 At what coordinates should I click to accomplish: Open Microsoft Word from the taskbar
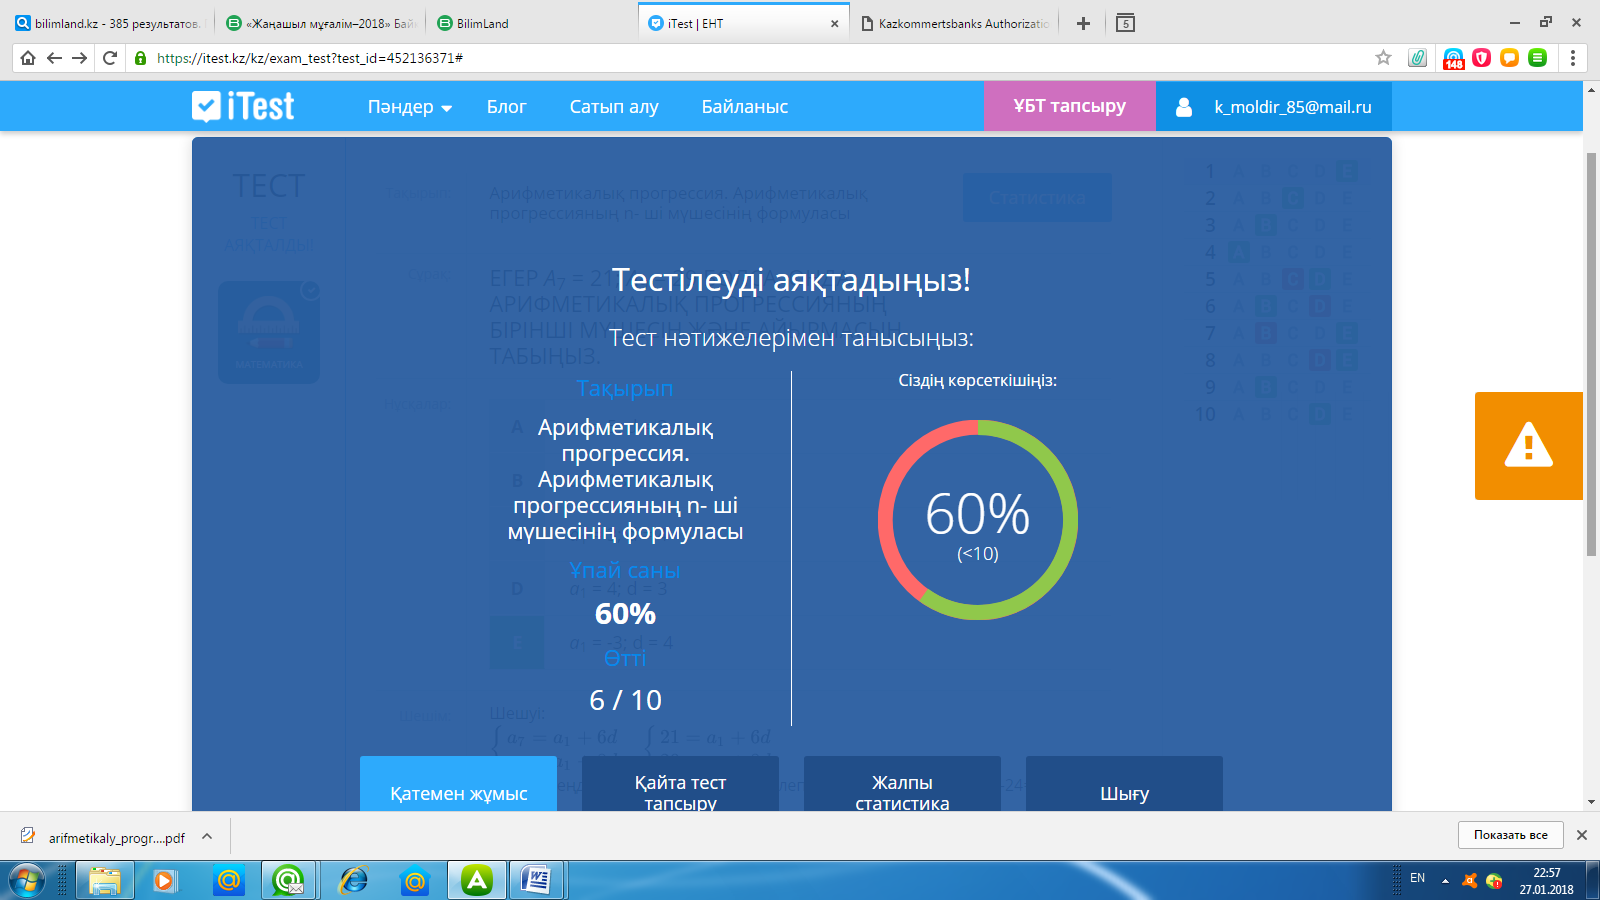[x=537, y=881]
